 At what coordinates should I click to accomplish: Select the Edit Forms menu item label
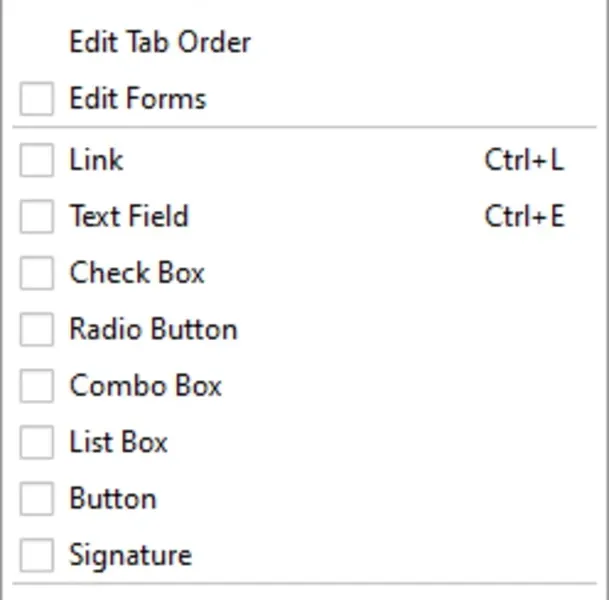tap(137, 99)
